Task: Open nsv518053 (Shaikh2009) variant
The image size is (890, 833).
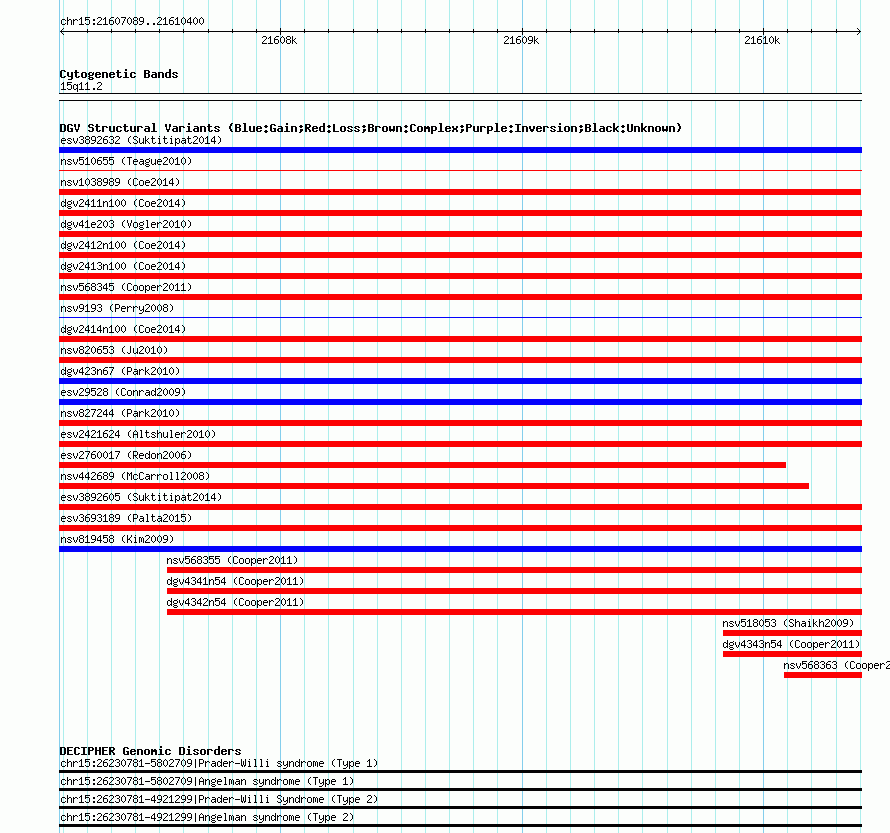Action: click(x=788, y=623)
